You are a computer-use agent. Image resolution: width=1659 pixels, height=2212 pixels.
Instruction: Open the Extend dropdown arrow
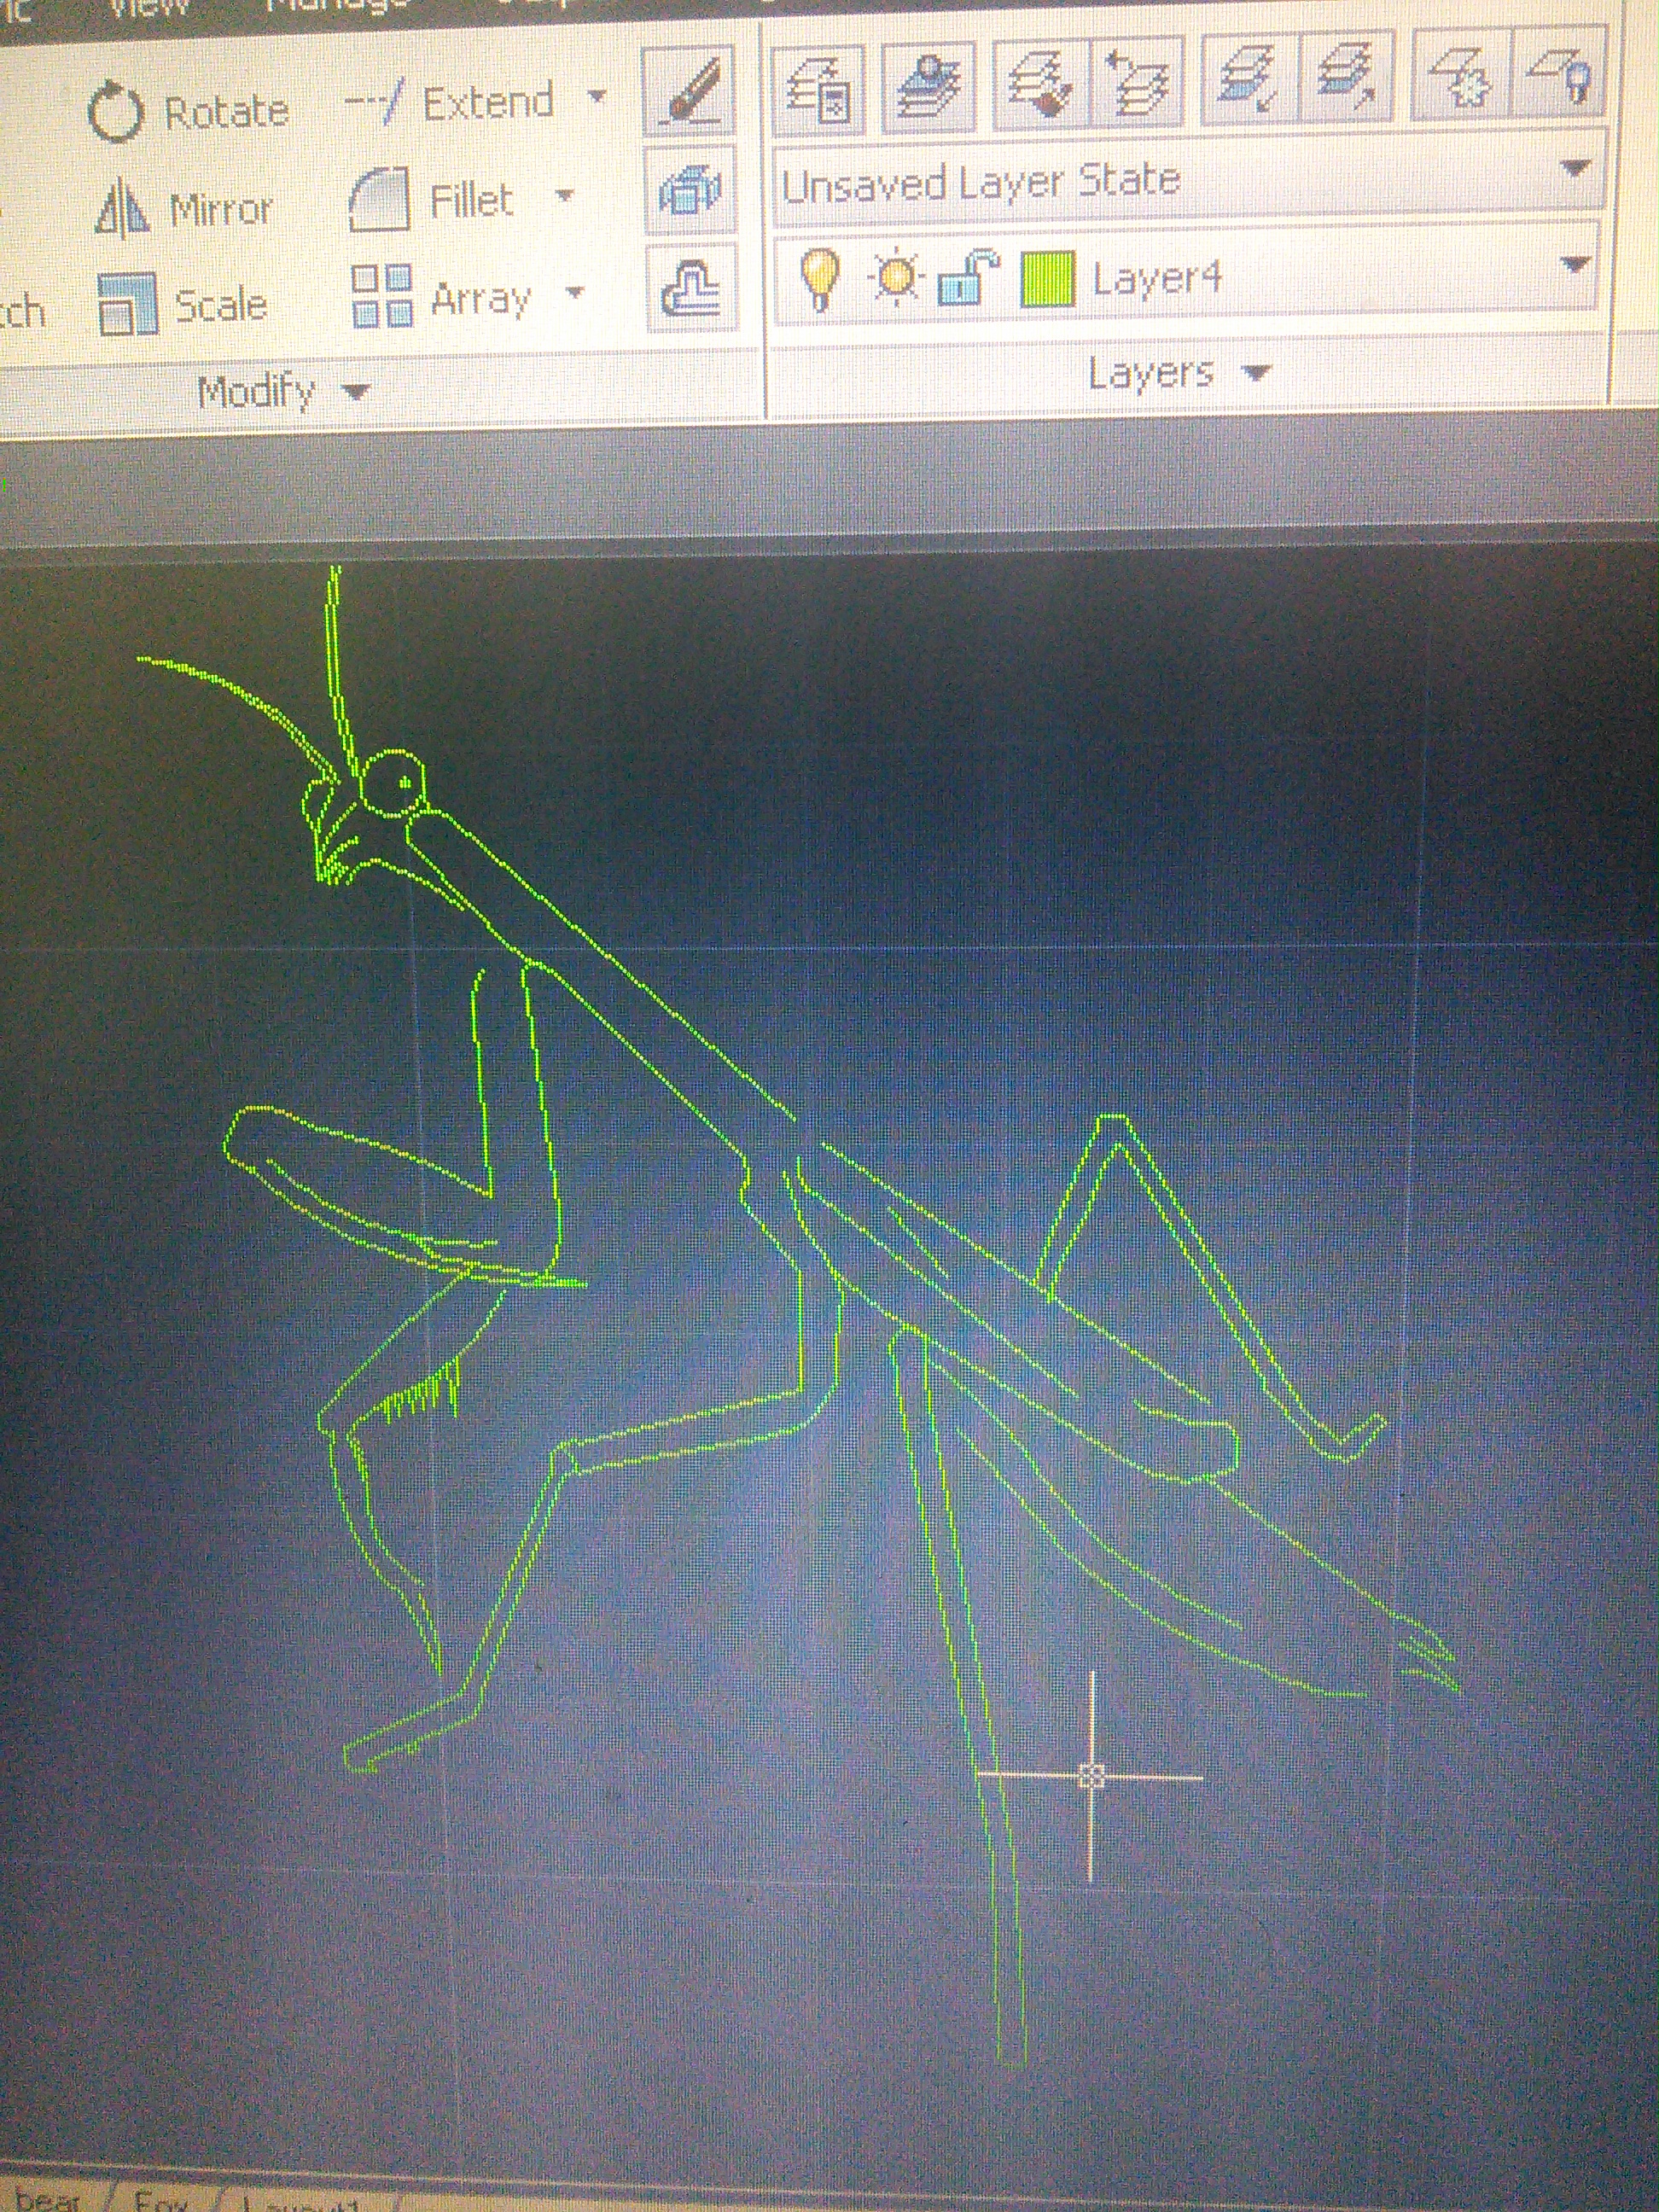coord(596,98)
